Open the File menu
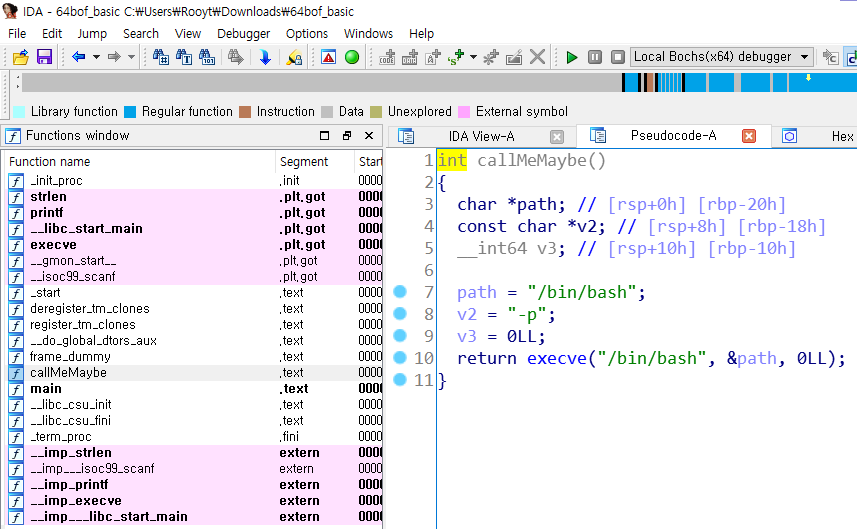 tap(17, 34)
